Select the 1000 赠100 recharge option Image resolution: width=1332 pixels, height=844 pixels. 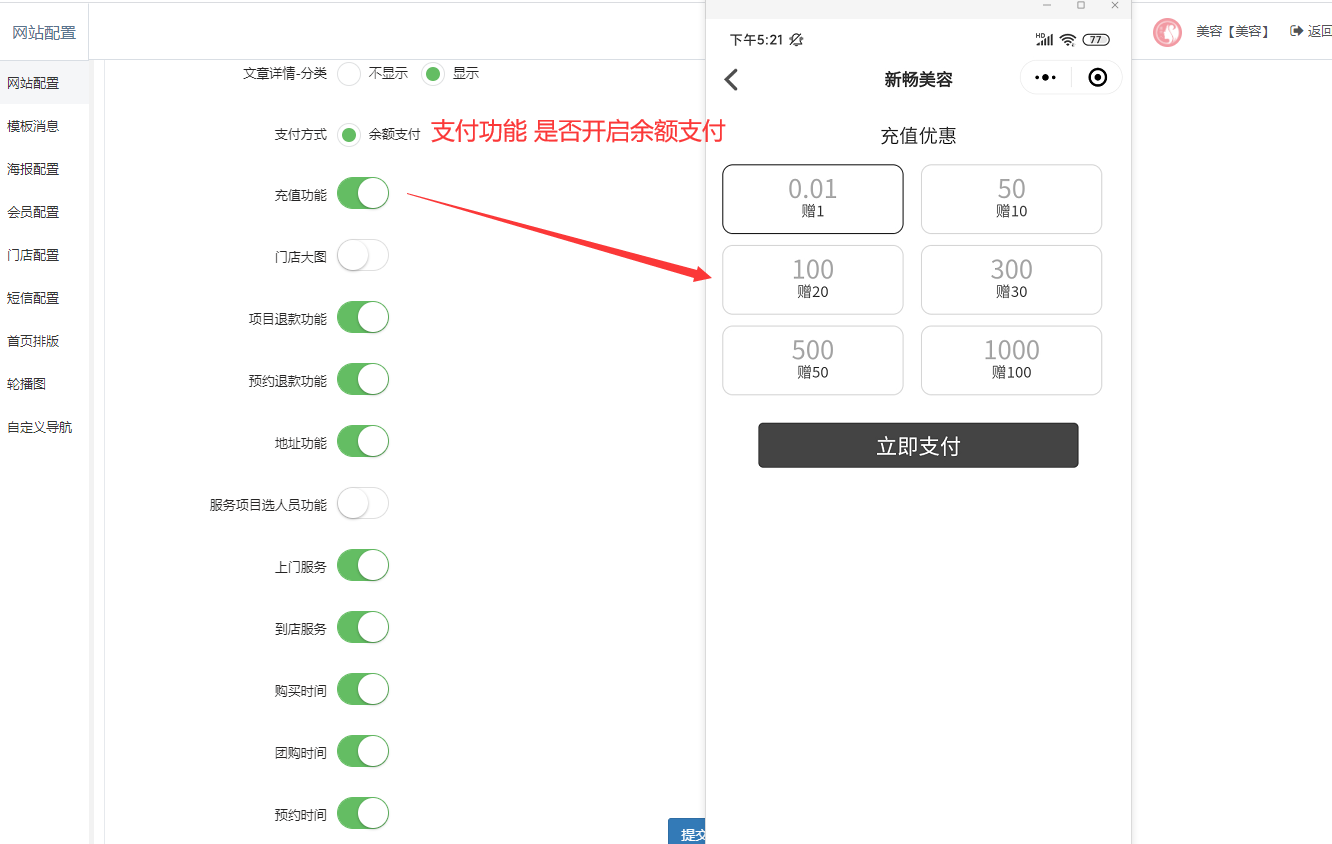pyautogui.click(x=1011, y=360)
